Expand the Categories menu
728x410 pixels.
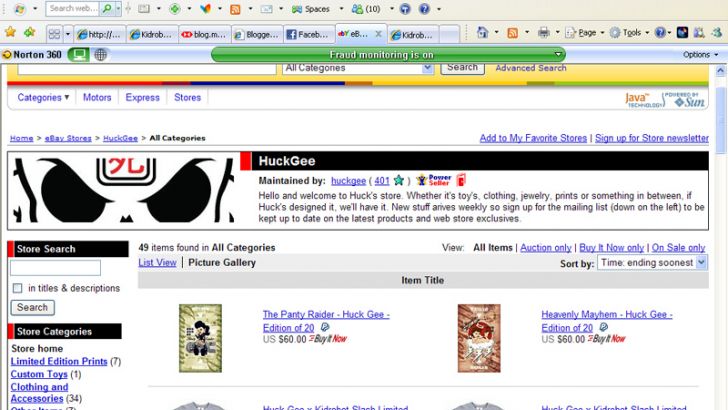click(43, 98)
